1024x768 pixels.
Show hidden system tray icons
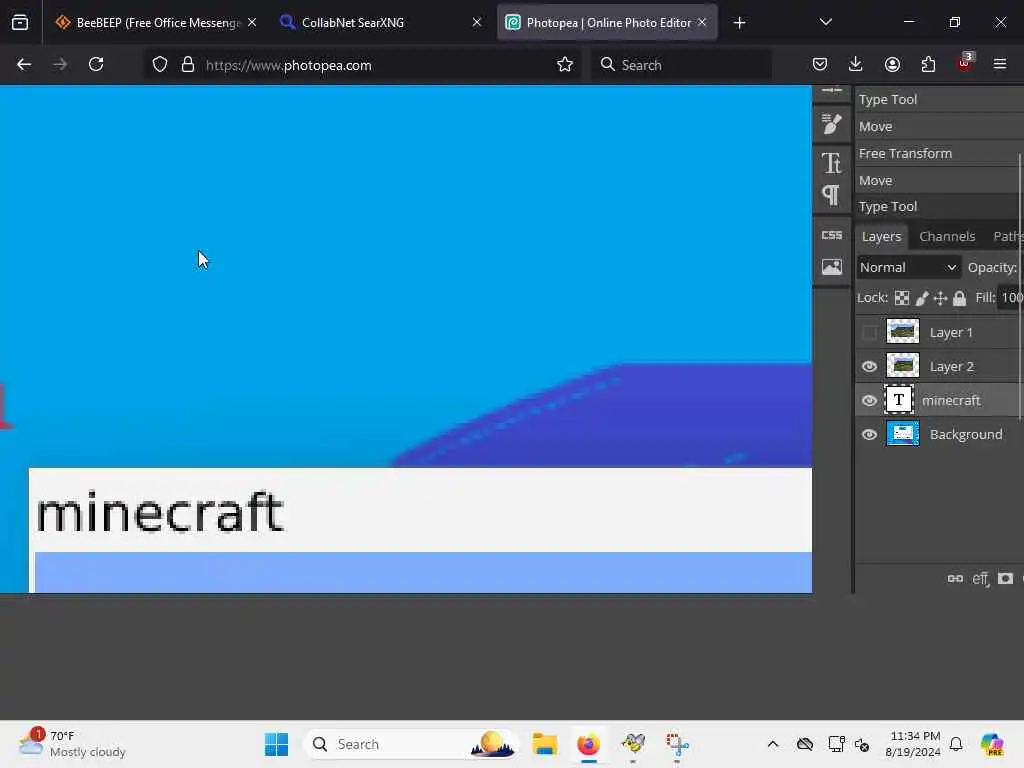coord(773,744)
